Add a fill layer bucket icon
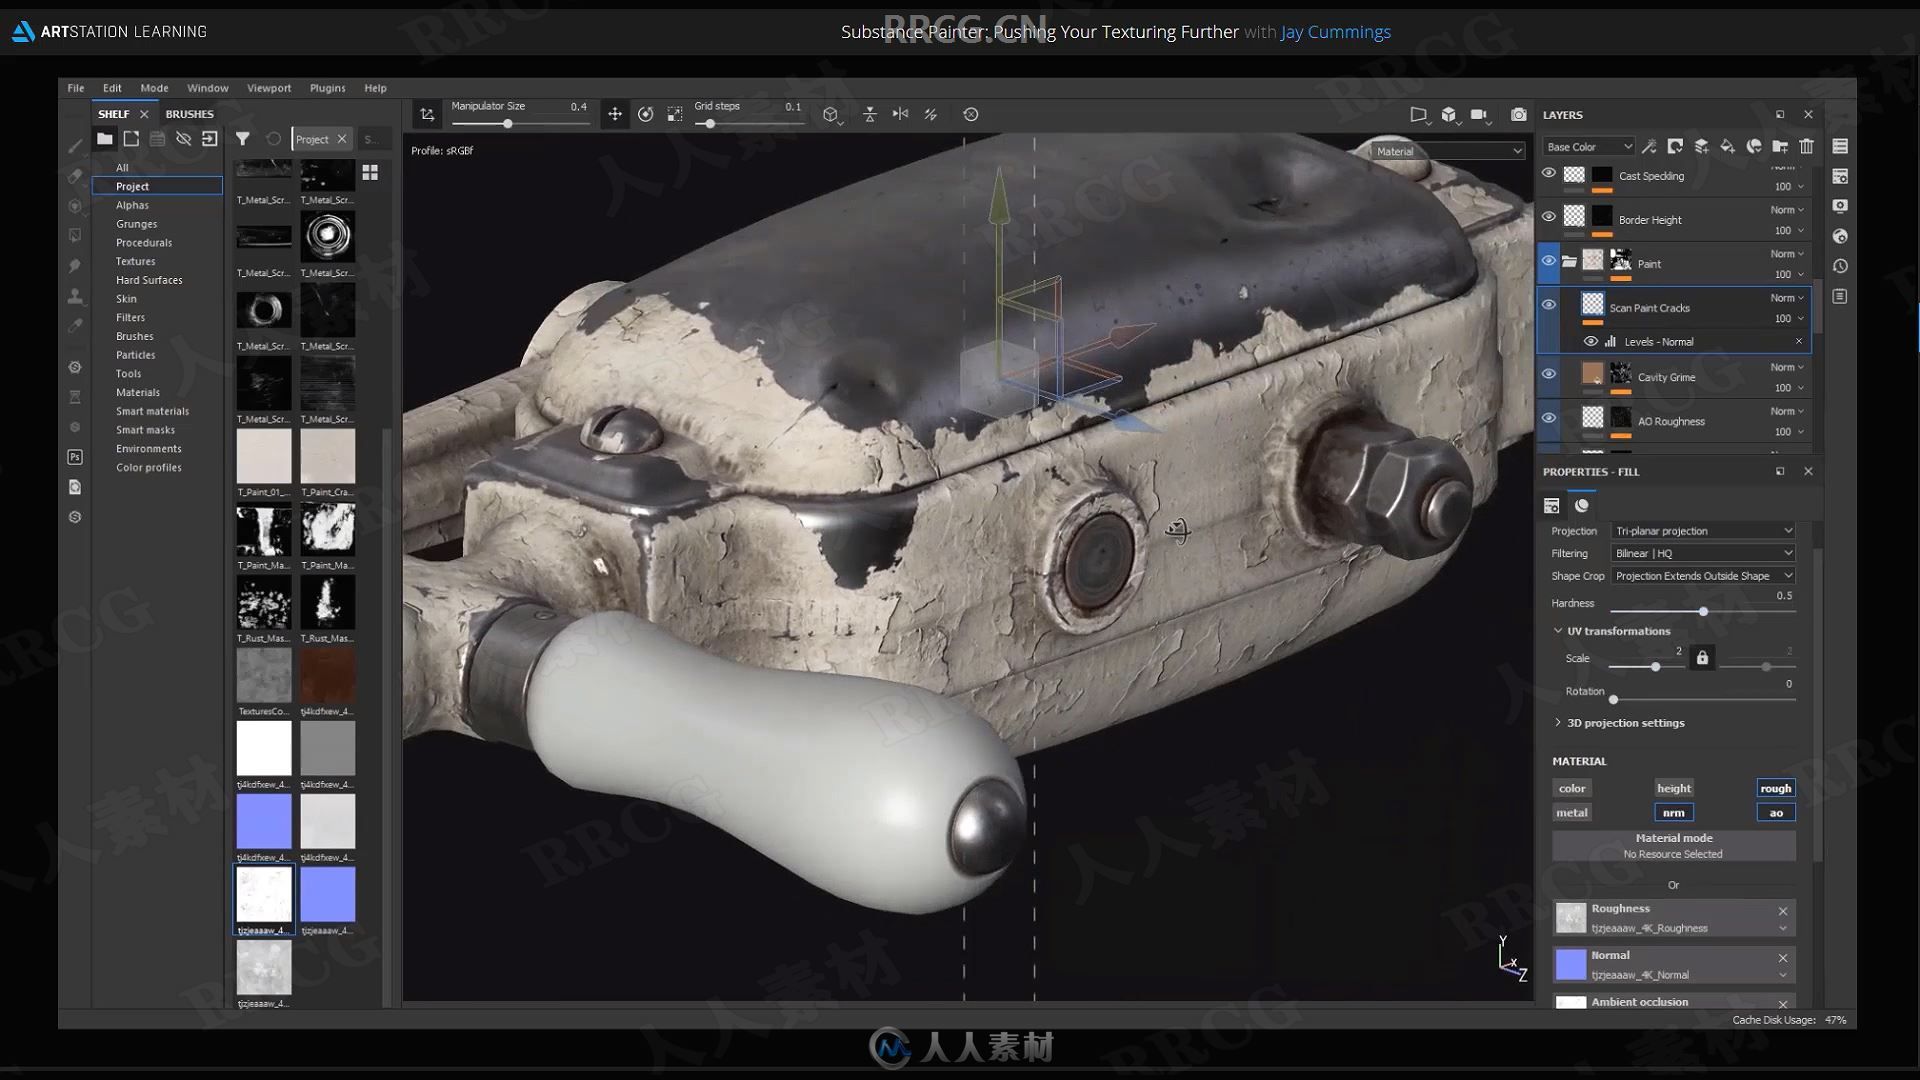The image size is (1920, 1080). point(1727,146)
